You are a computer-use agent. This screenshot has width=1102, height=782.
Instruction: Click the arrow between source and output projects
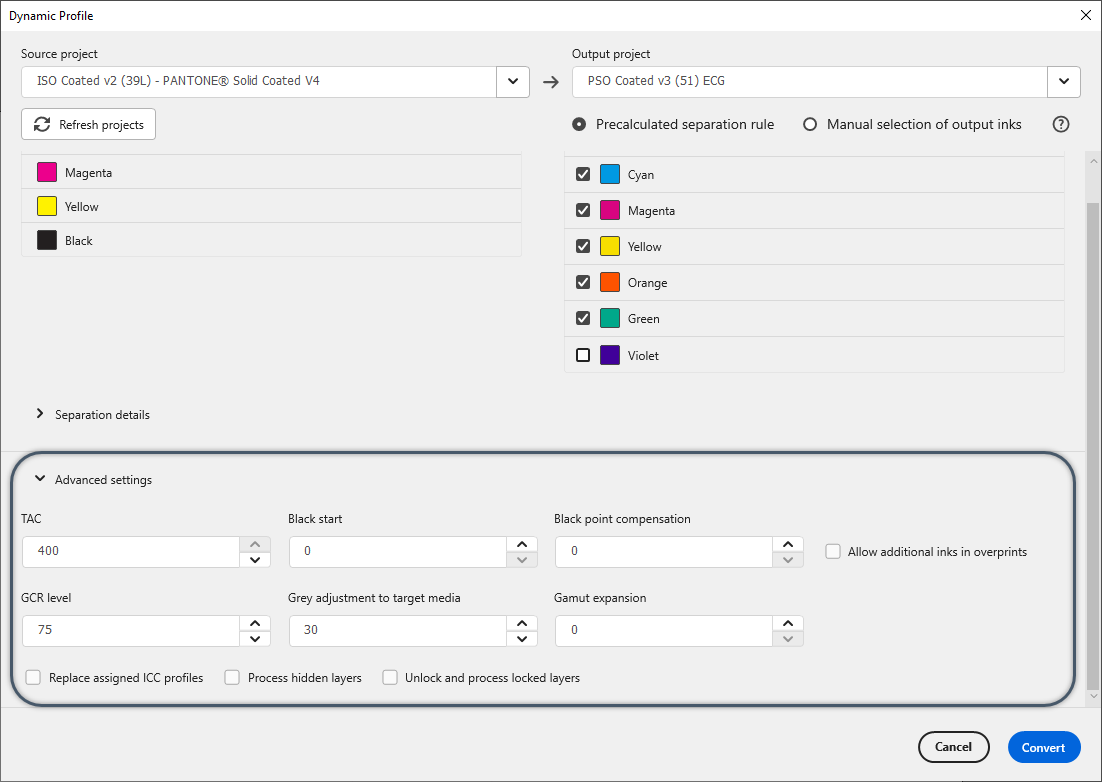point(550,82)
